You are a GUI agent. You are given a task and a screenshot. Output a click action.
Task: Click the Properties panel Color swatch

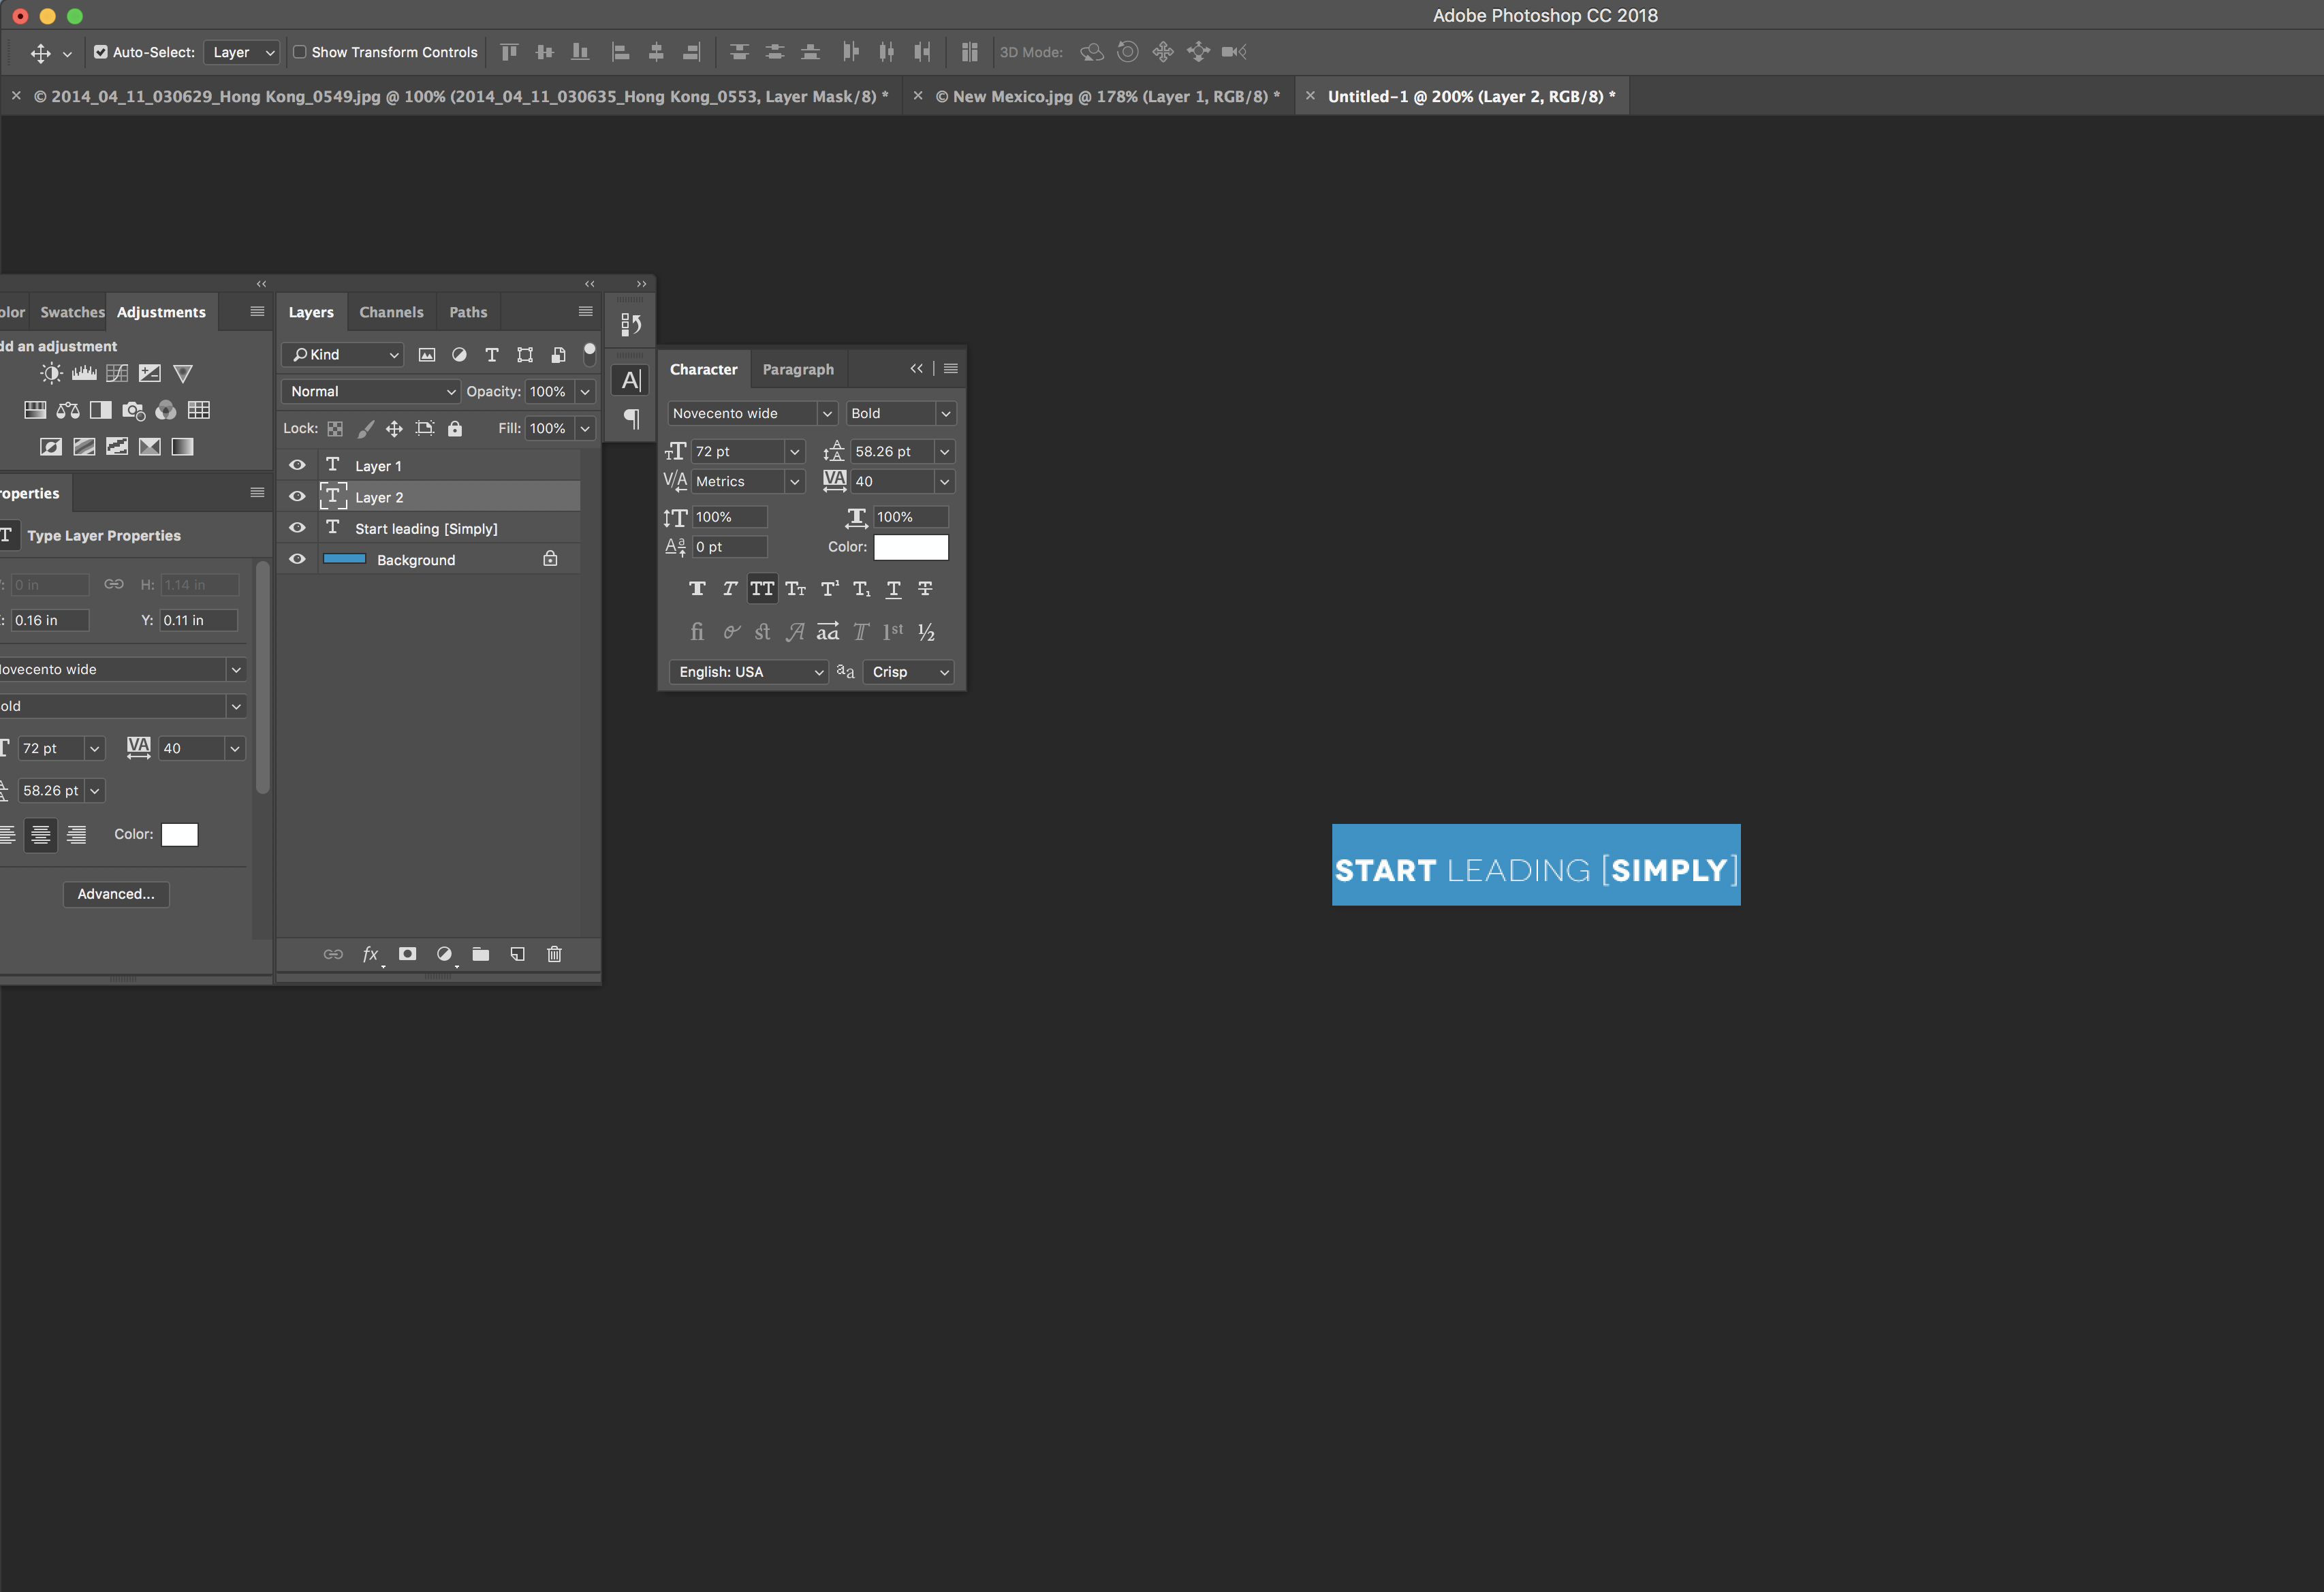coord(180,835)
